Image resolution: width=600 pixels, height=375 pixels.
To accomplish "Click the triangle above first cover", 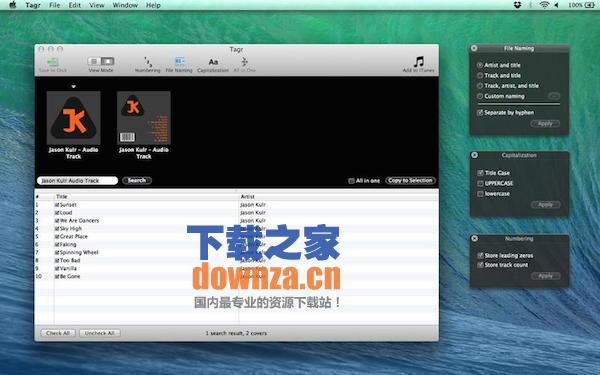I will tap(73, 86).
